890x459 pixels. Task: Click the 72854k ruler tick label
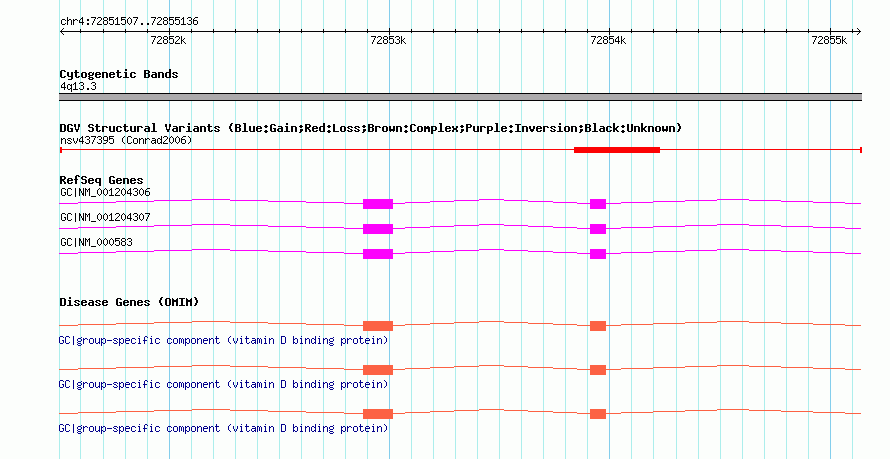[608, 40]
